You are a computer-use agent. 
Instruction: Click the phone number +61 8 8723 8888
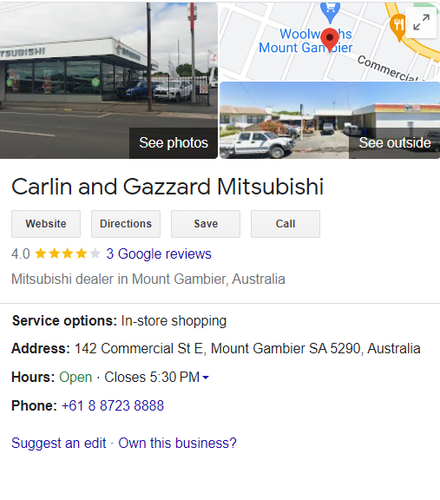pyautogui.click(x=113, y=406)
